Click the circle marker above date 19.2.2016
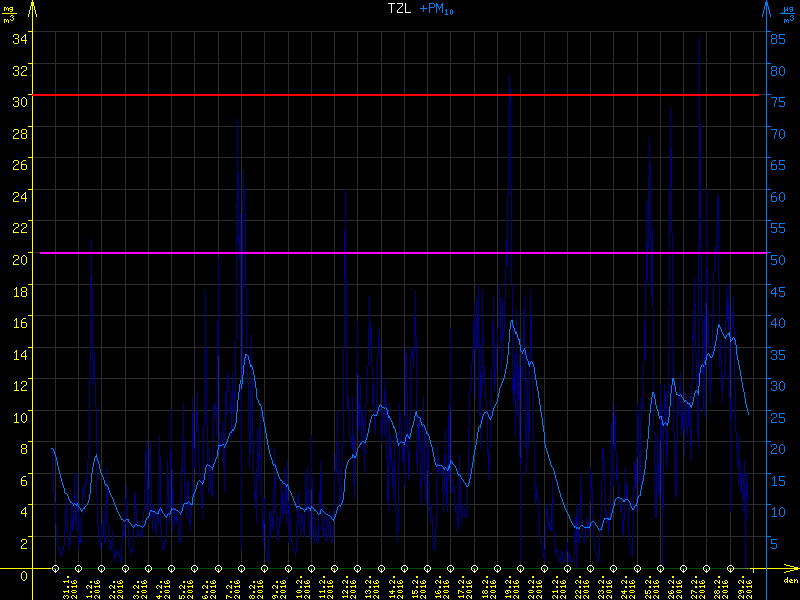This screenshot has height=600, width=800. 497,568
